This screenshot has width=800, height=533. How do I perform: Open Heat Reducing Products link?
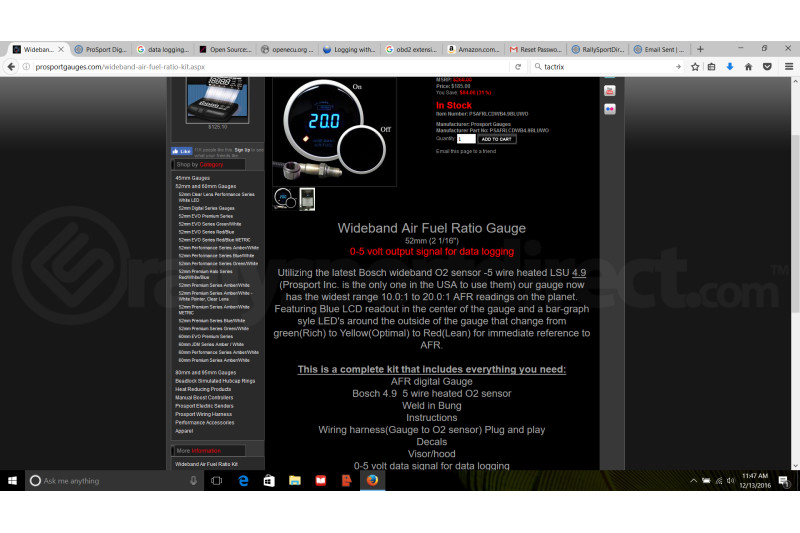pyautogui.click(x=203, y=389)
